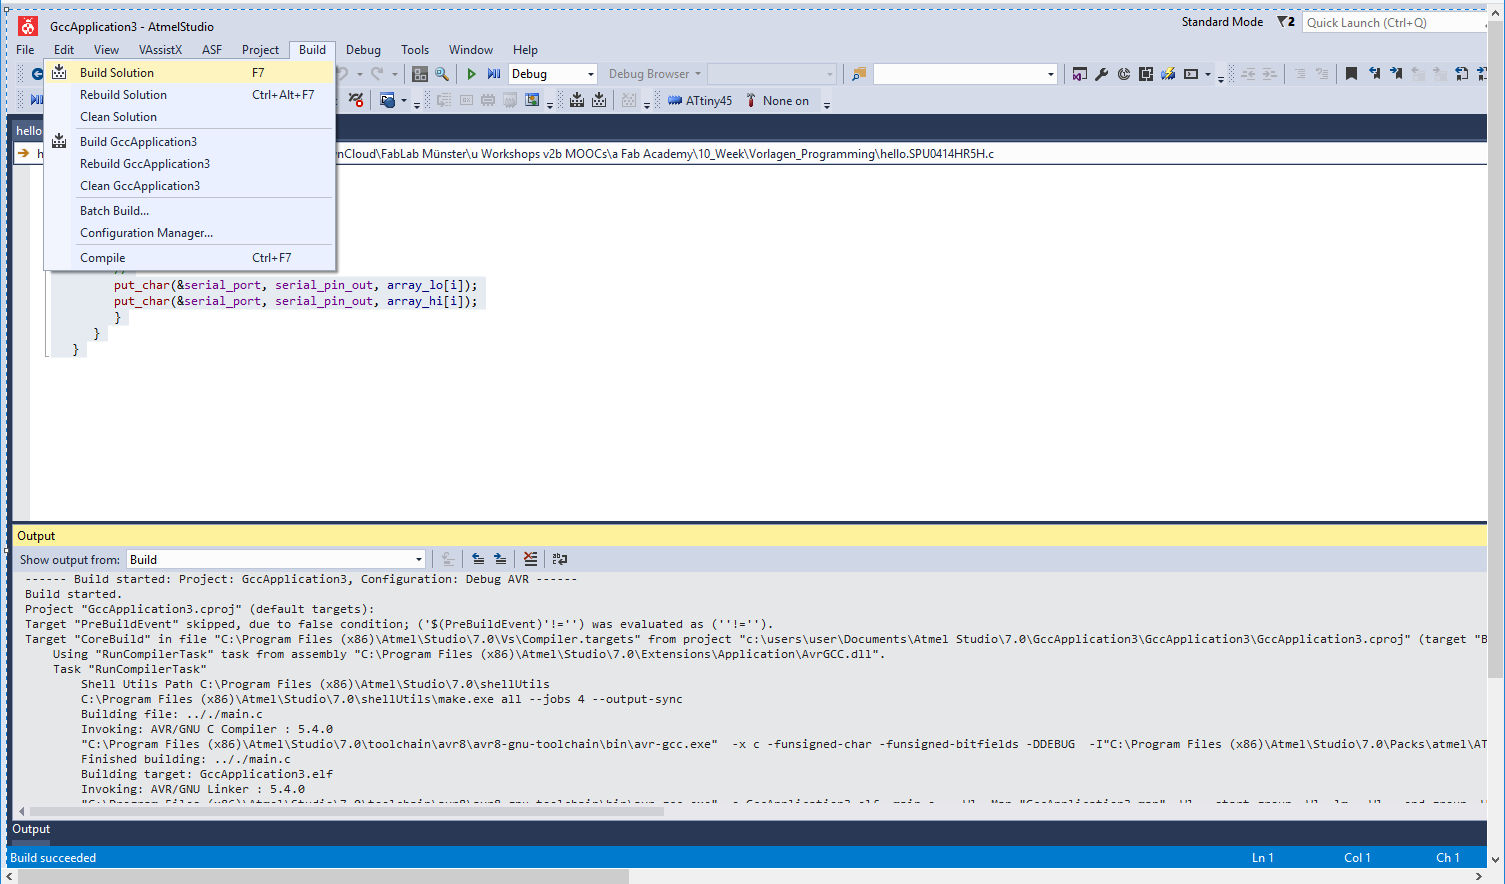This screenshot has height=884, width=1505.
Task: Click the None on tool button
Action: (778, 101)
